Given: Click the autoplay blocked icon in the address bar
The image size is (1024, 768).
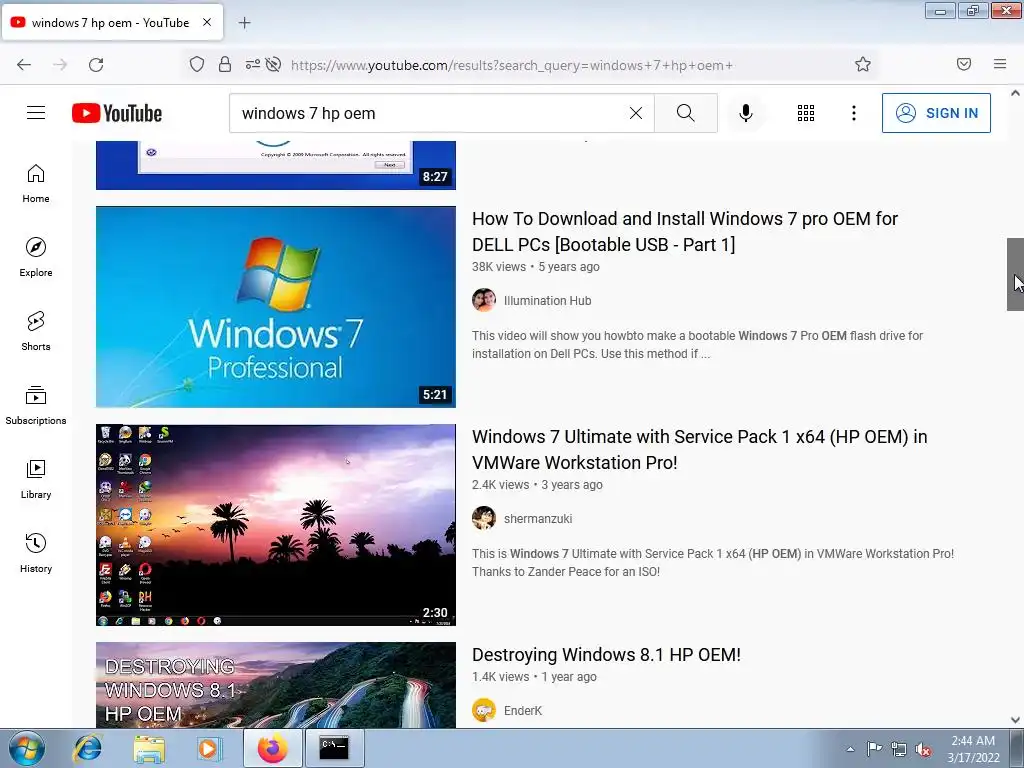Looking at the screenshot, I should pos(274,64).
